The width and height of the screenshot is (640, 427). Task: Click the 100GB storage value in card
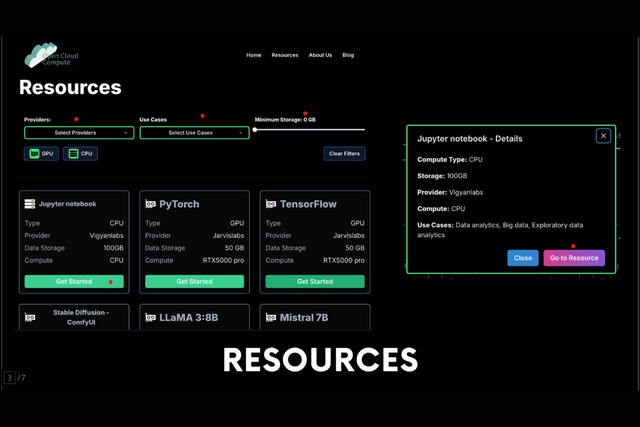(x=113, y=248)
